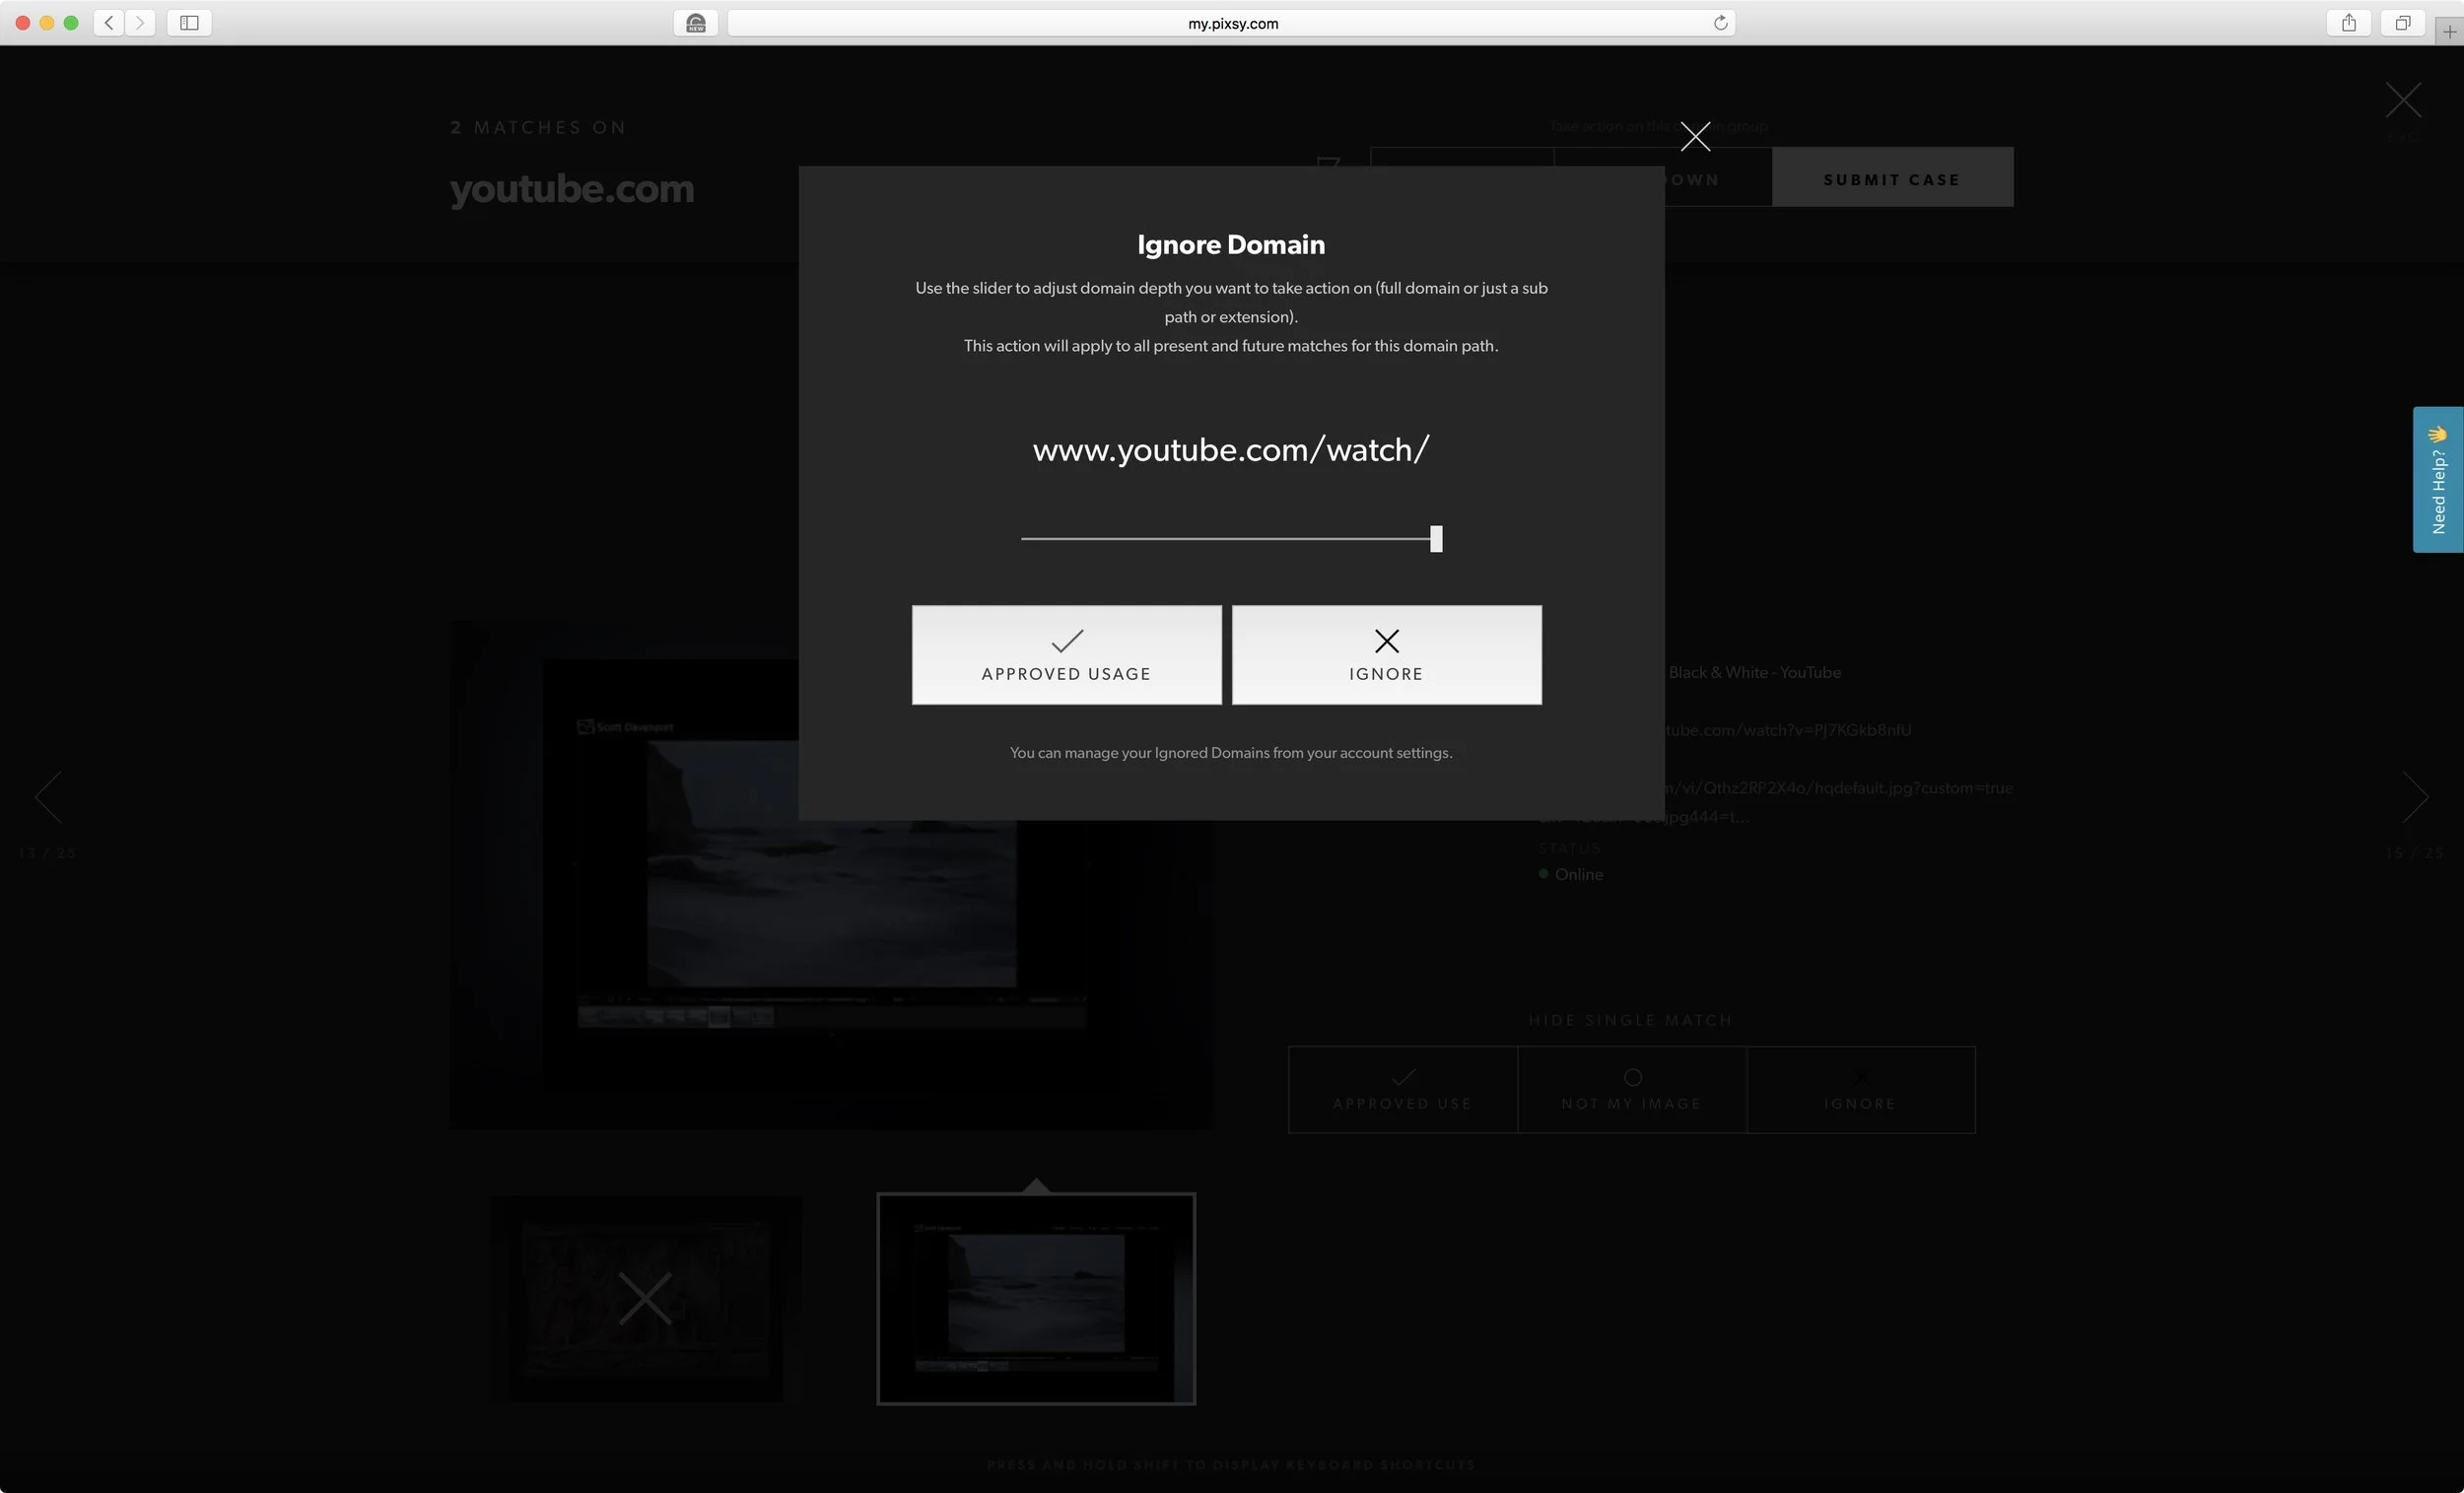The height and width of the screenshot is (1493, 2464).
Task: Click the Ignore button in the dialog
Action: point(1386,655)
